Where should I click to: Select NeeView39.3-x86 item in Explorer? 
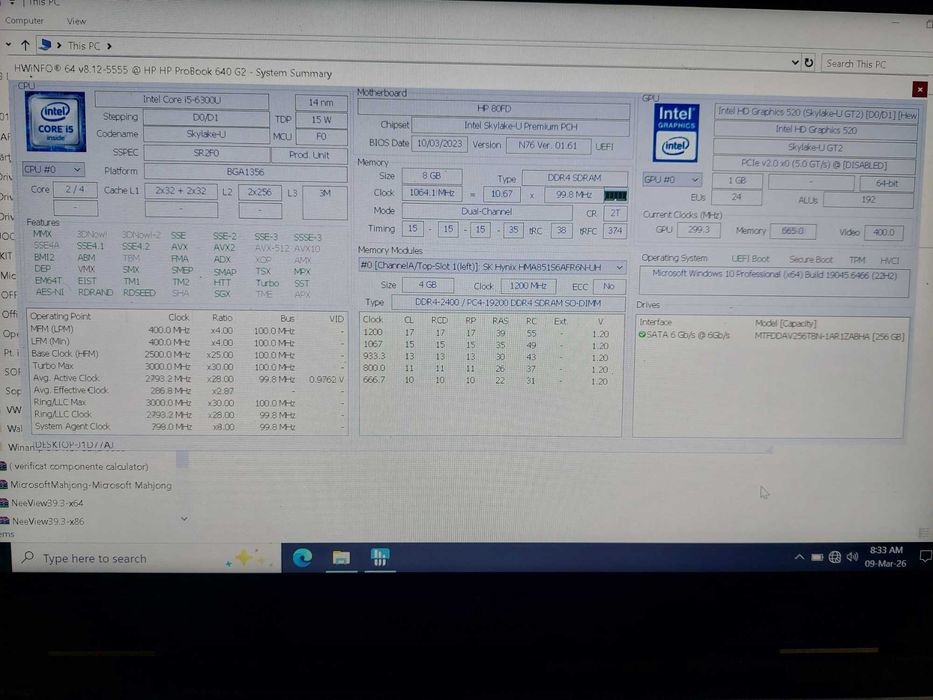tap(48, 521)
